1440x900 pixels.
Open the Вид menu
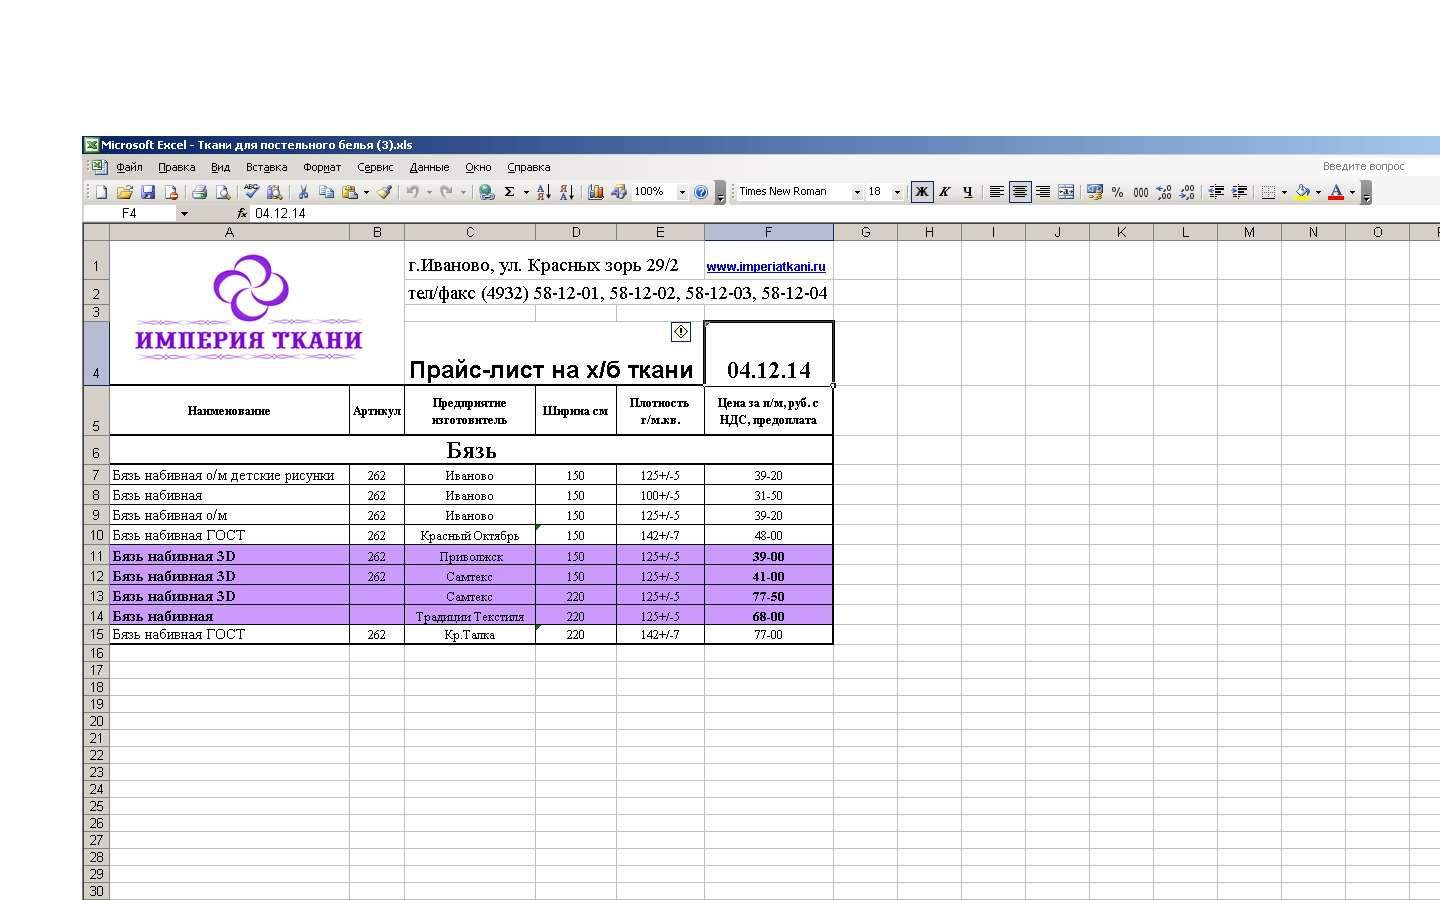click(x=220, y=167)
